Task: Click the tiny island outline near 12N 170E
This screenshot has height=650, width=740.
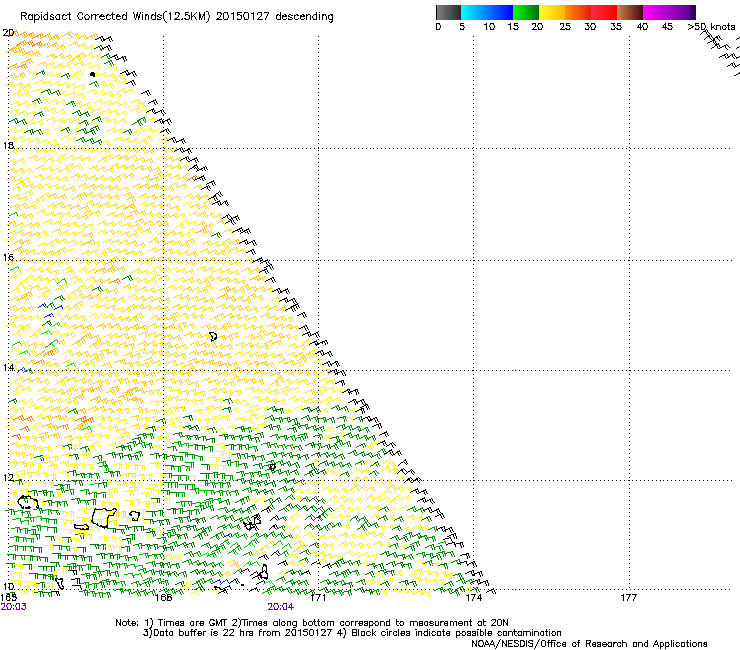Action: pos(272,467)
